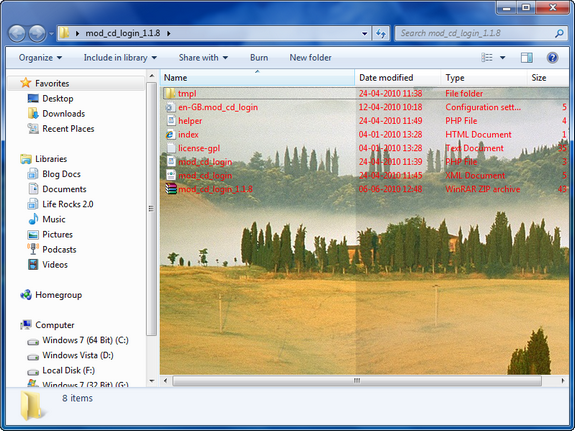Click the breadcrumb arrow before mod_cd_login_1.1.8
575x431 pixels.
77,33
